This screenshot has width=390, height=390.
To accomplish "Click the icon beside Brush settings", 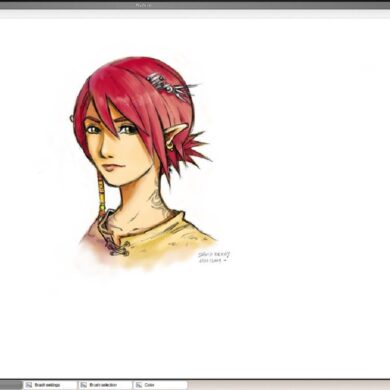I will 29,385.
